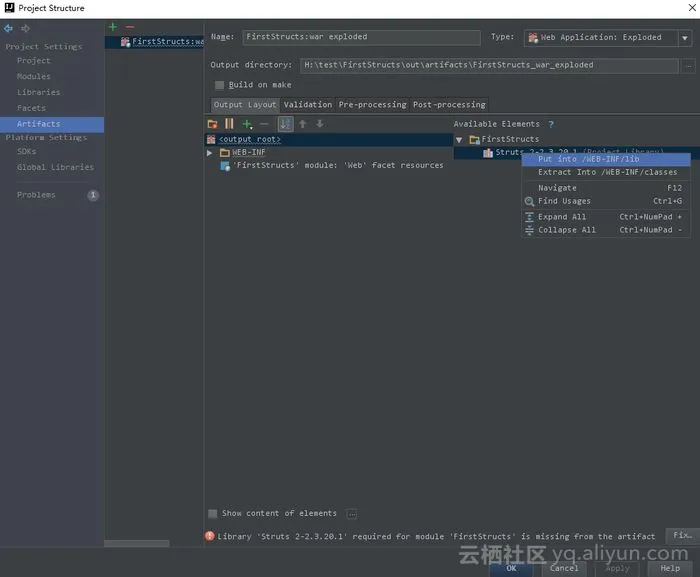Image resolution: width=700 pixels, height=577 pixels.
Task: Click IntelliJ logo in title bar
Action: click(9, 8)
